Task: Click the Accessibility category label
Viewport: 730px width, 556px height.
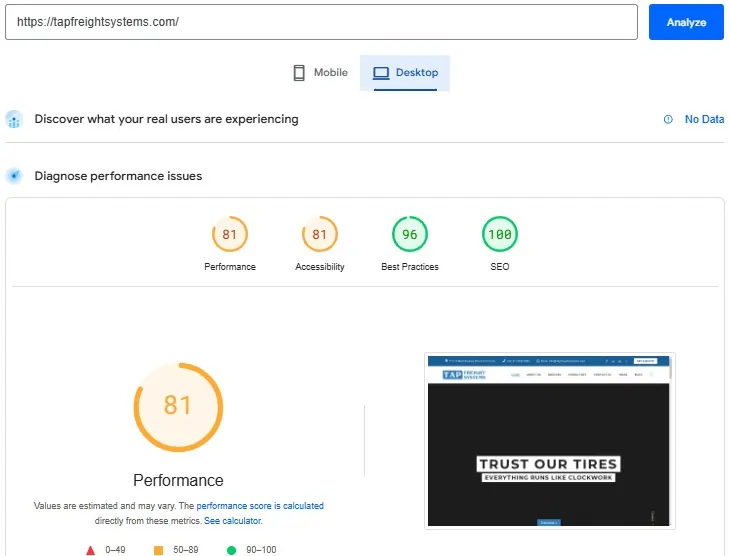Action: [x=320, y=267]
